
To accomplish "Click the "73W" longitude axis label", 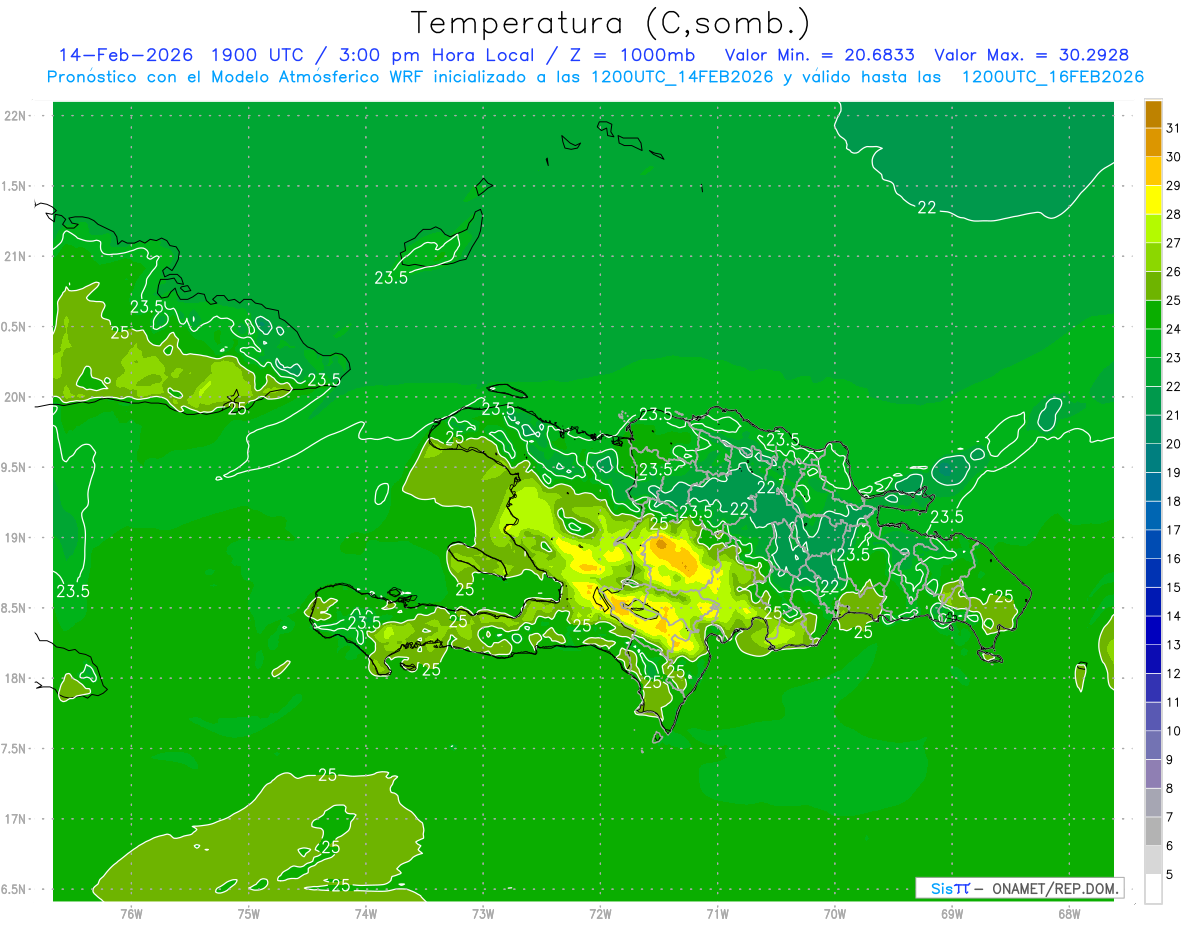I will [483, 913].
